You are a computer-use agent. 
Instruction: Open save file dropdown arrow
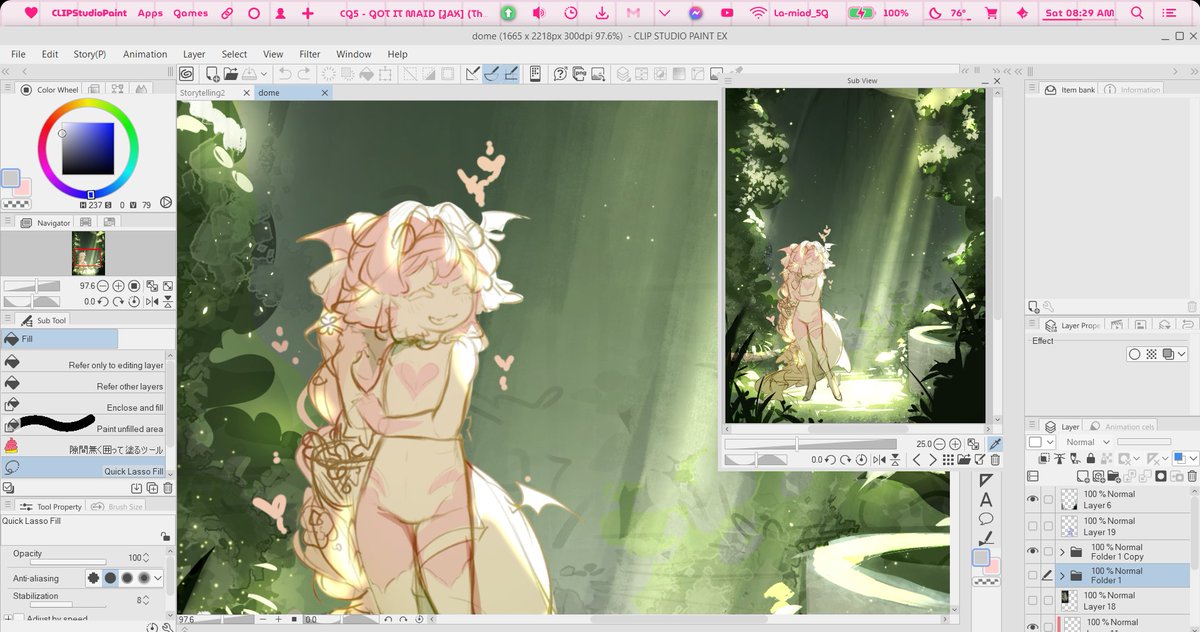(264, 74)
